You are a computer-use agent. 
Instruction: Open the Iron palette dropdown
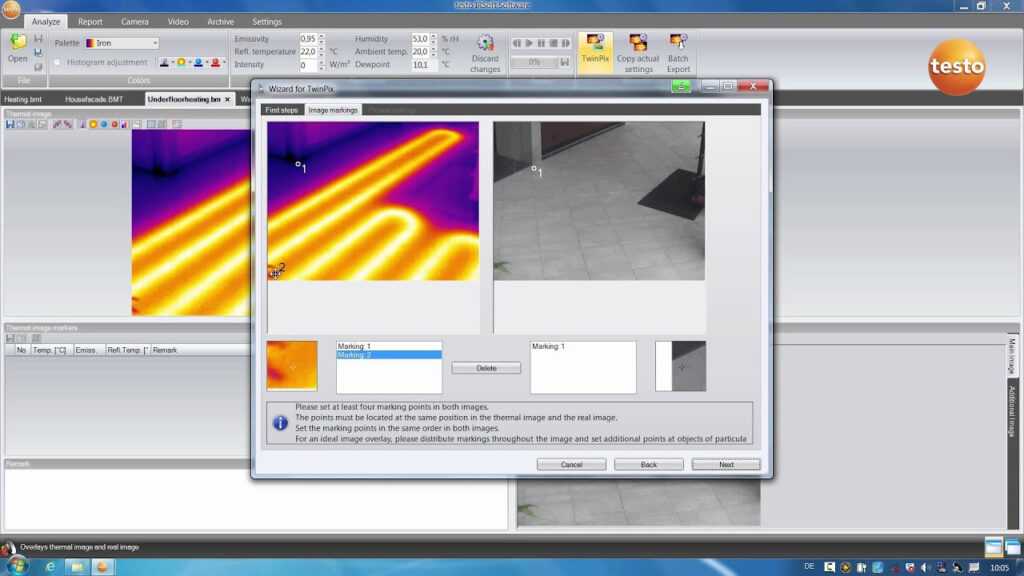(x=156, y=43)
